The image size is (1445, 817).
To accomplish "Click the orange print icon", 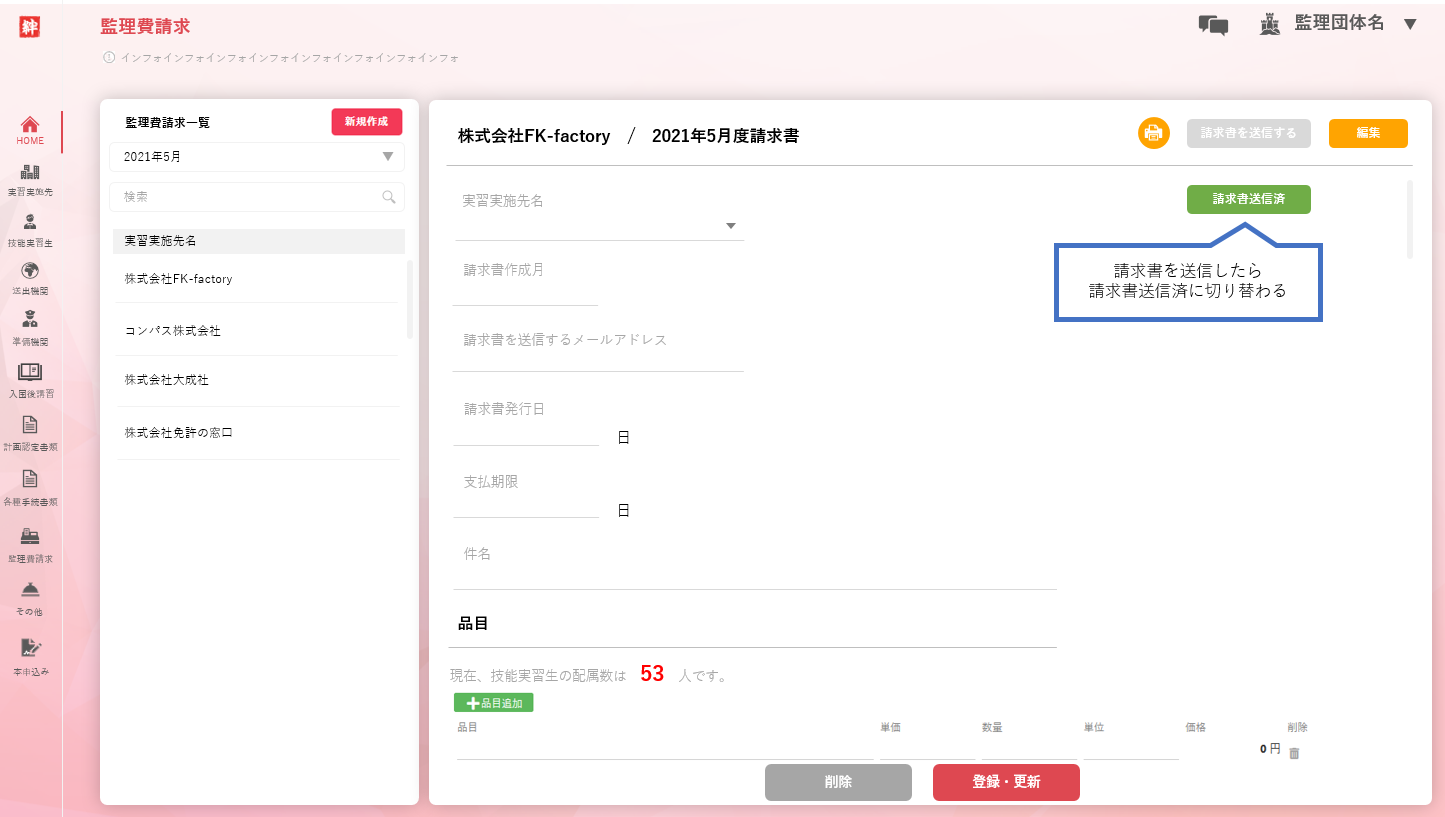I will click(x=1153, y=133).
